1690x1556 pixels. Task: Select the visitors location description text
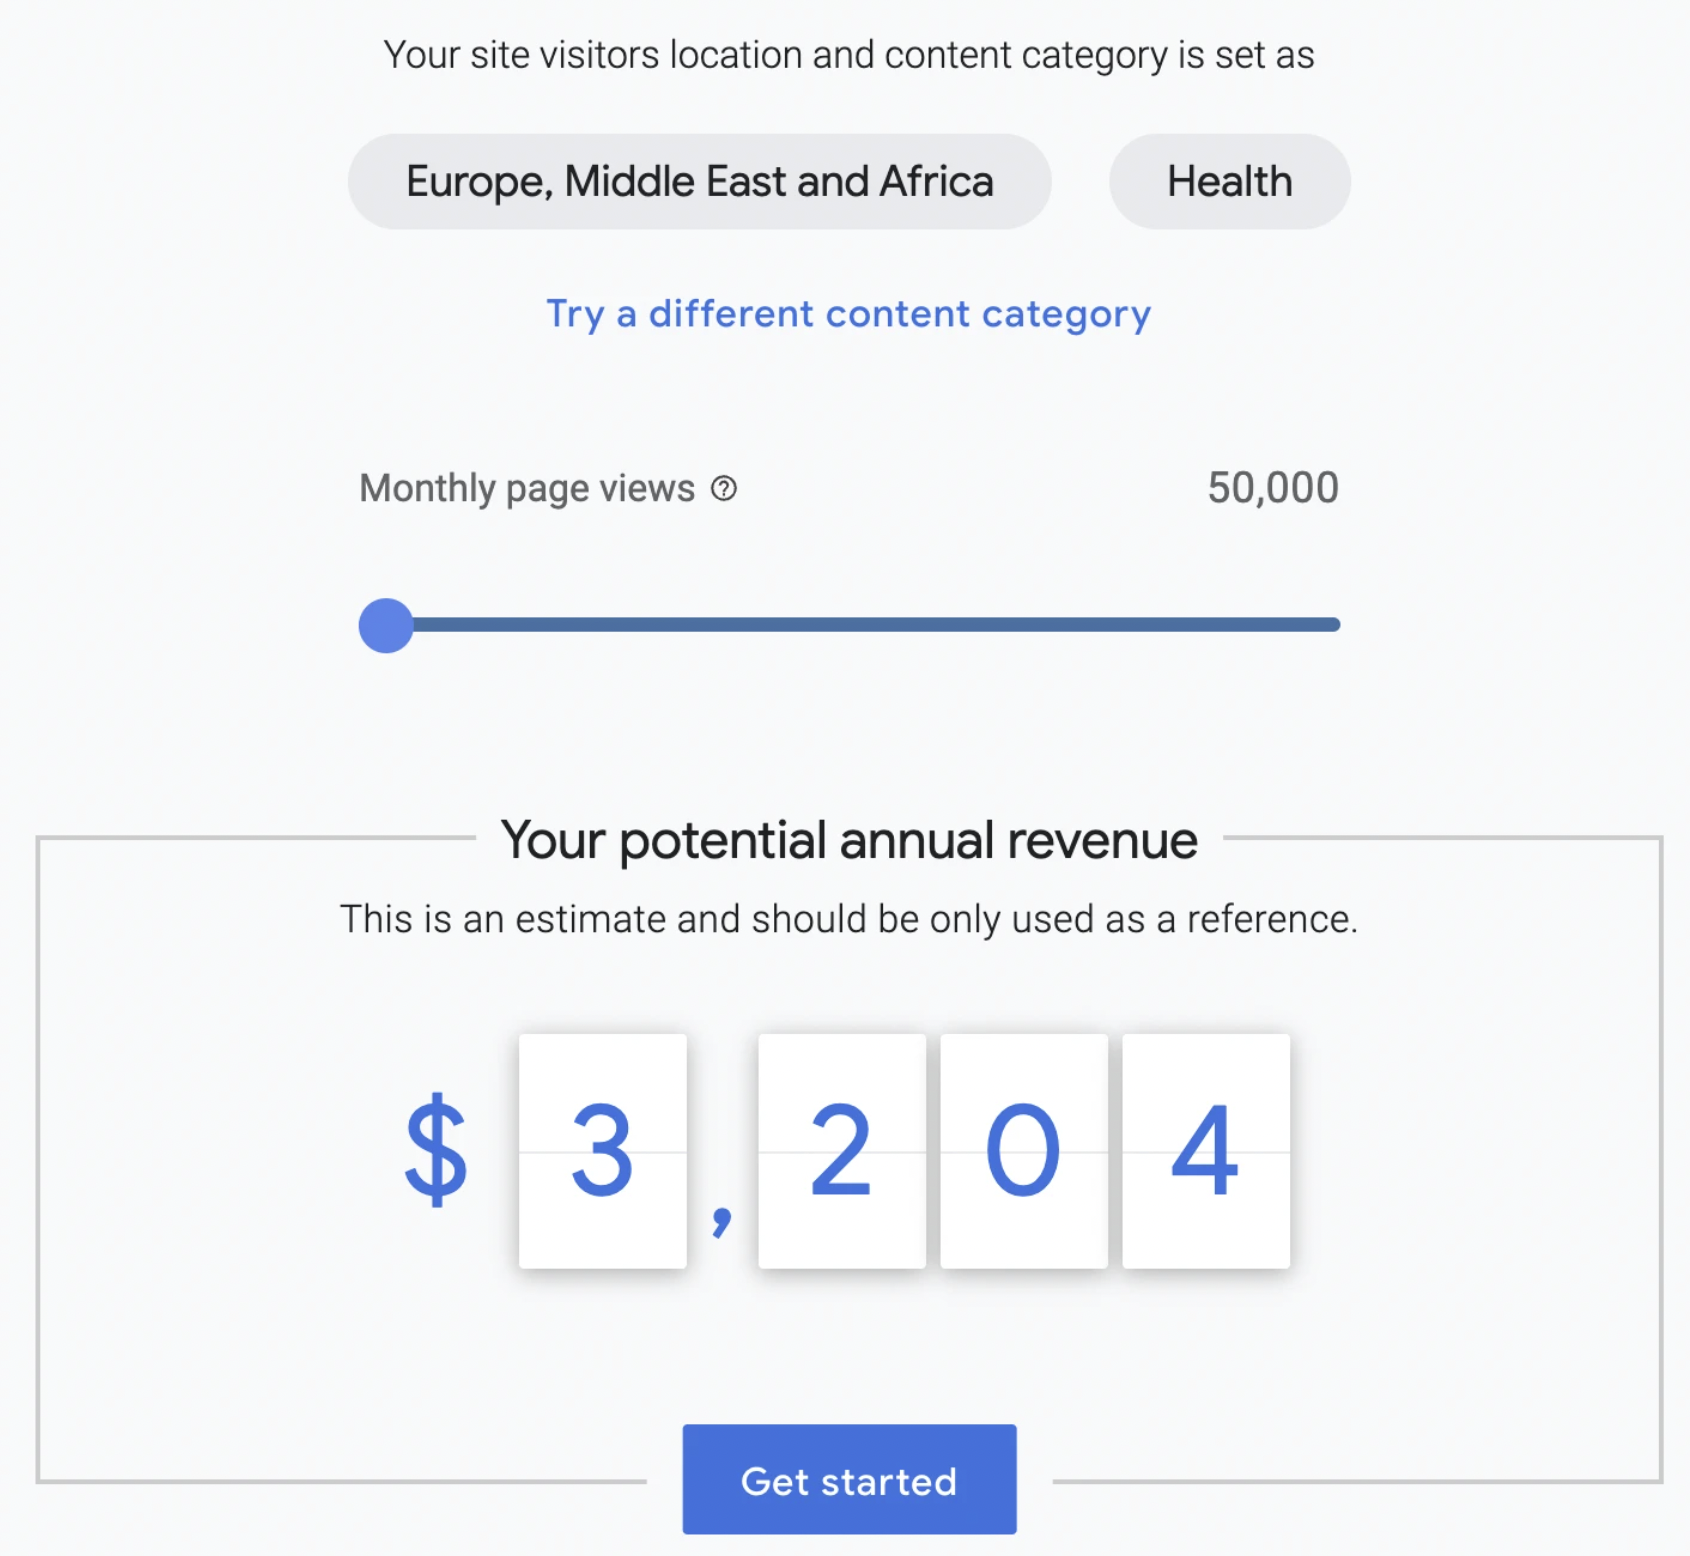[x=848, y=55]
